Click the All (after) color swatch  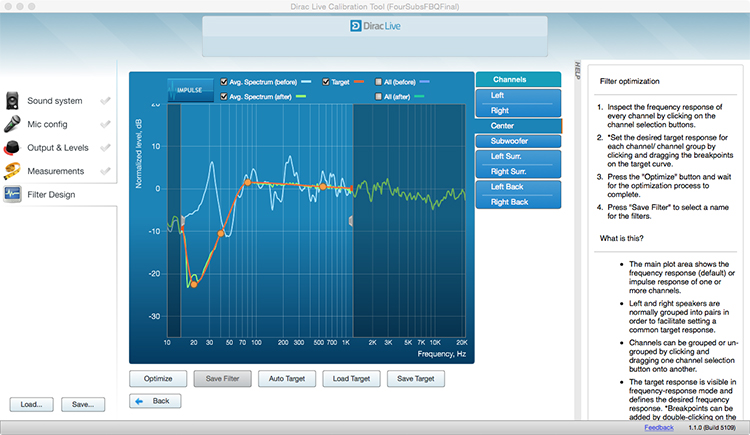click(x=419, y=96)
